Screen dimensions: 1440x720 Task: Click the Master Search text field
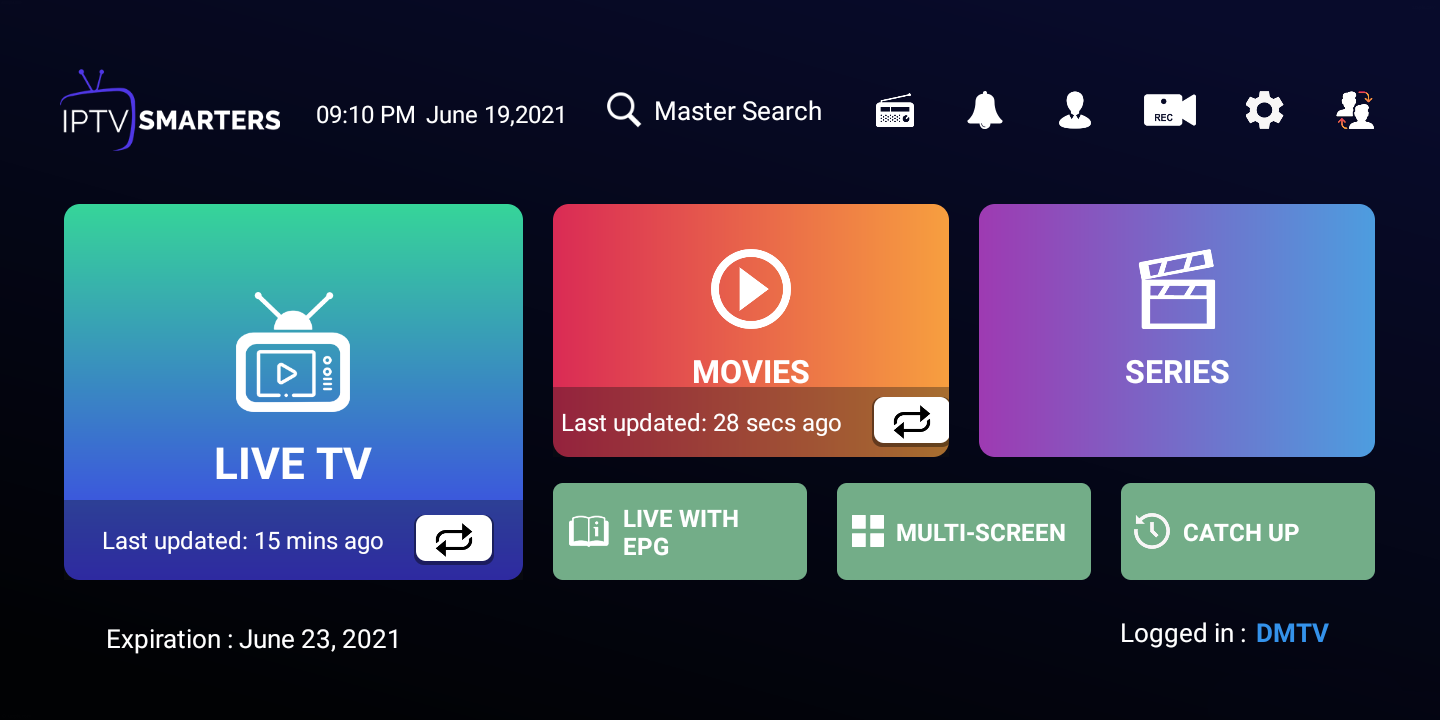point(737,111)
